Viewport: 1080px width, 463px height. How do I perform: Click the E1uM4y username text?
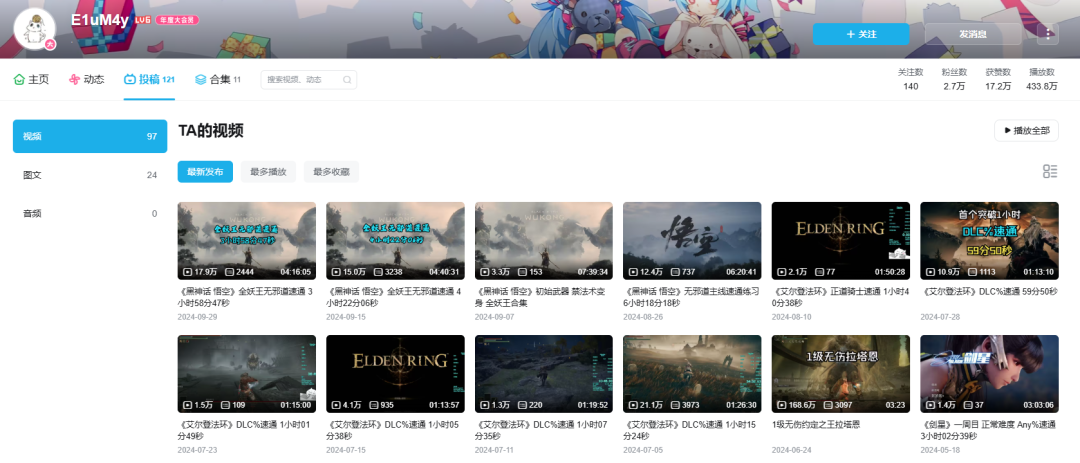(100, 19)
